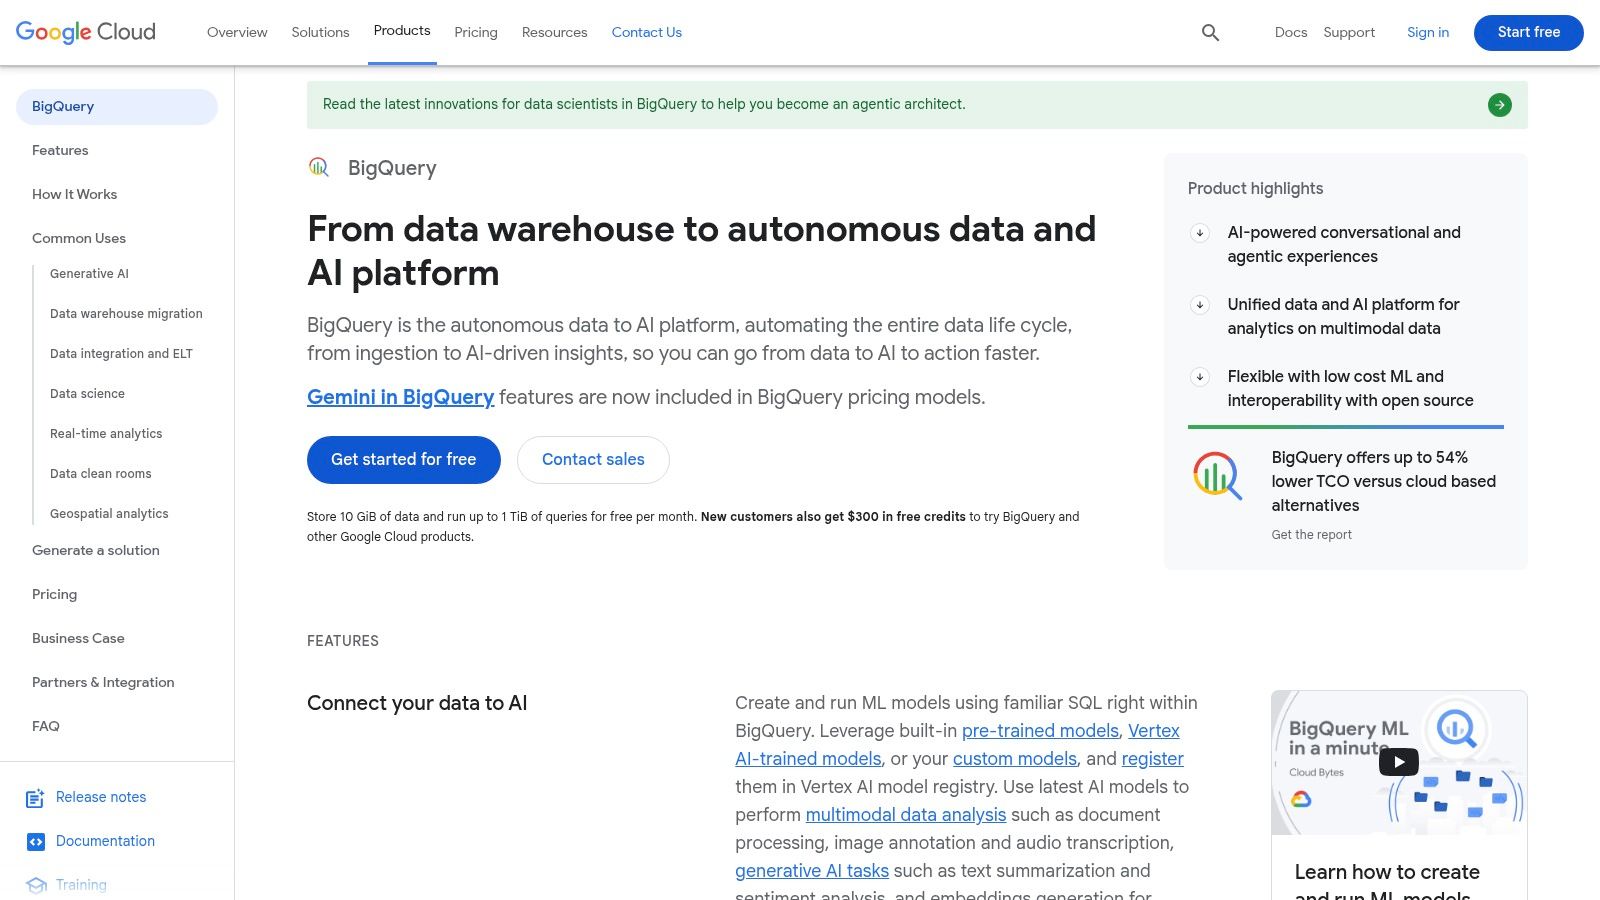This screenshot has width=1600, height=900.
Task: Select Generative AI sidebar item
Action: point(89,274)
